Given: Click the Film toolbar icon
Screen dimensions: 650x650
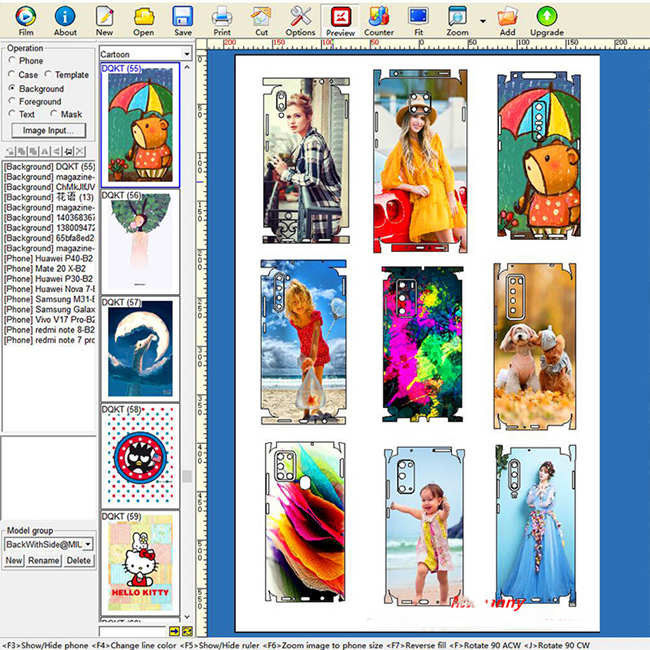Looking at the screenshot, I should (25, 19).
